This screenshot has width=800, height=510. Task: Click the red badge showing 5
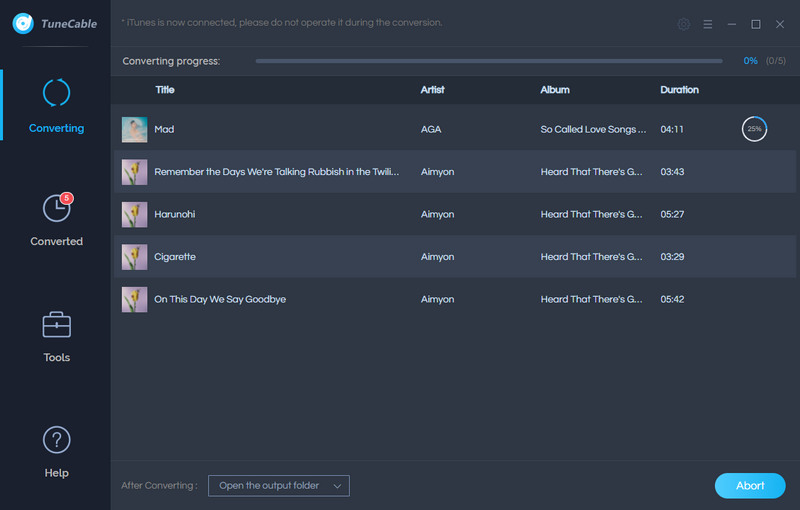[66, 198]
